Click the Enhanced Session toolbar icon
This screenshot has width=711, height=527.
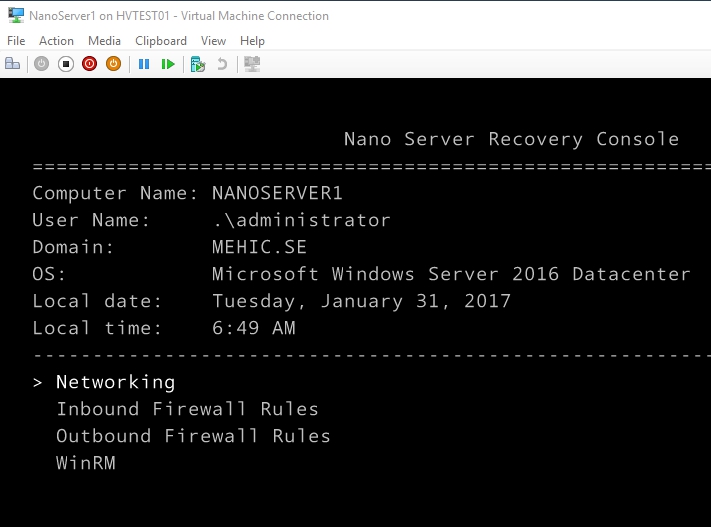(252, 64)
